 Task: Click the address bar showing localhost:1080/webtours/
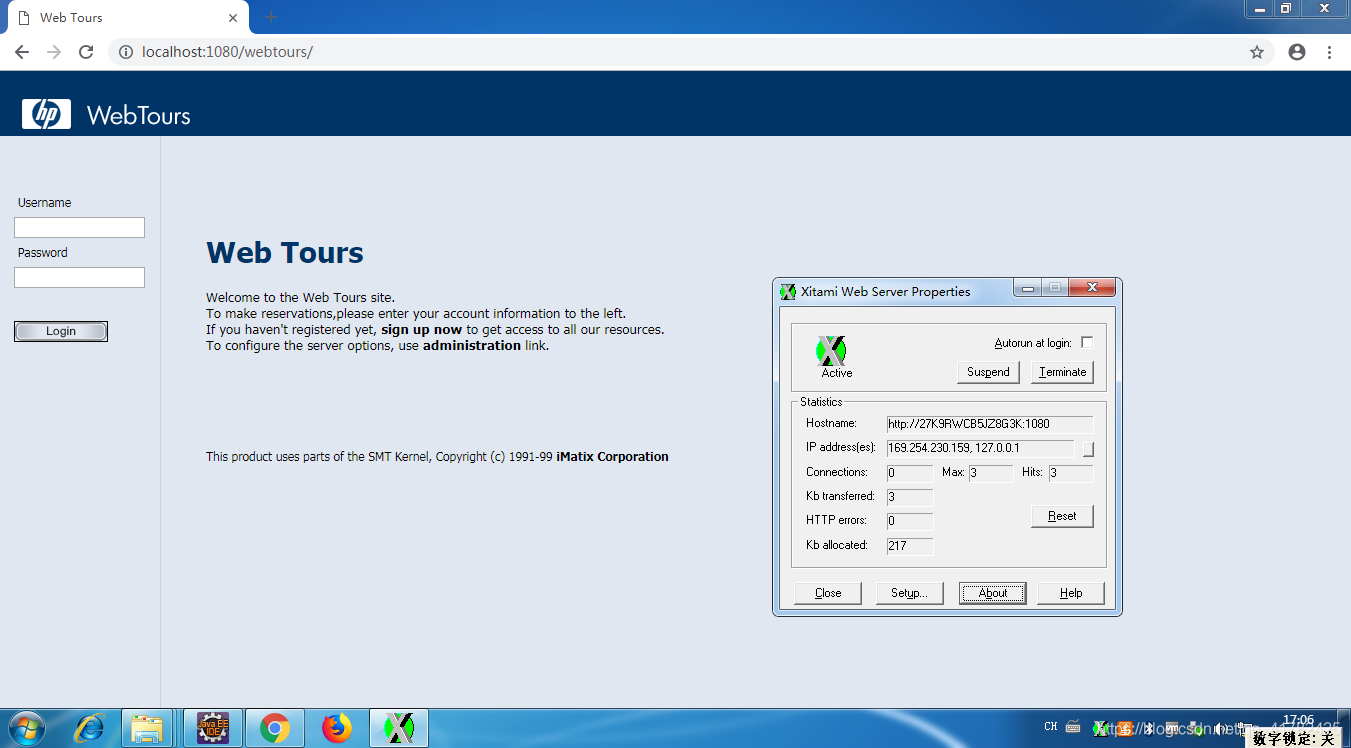690,52
